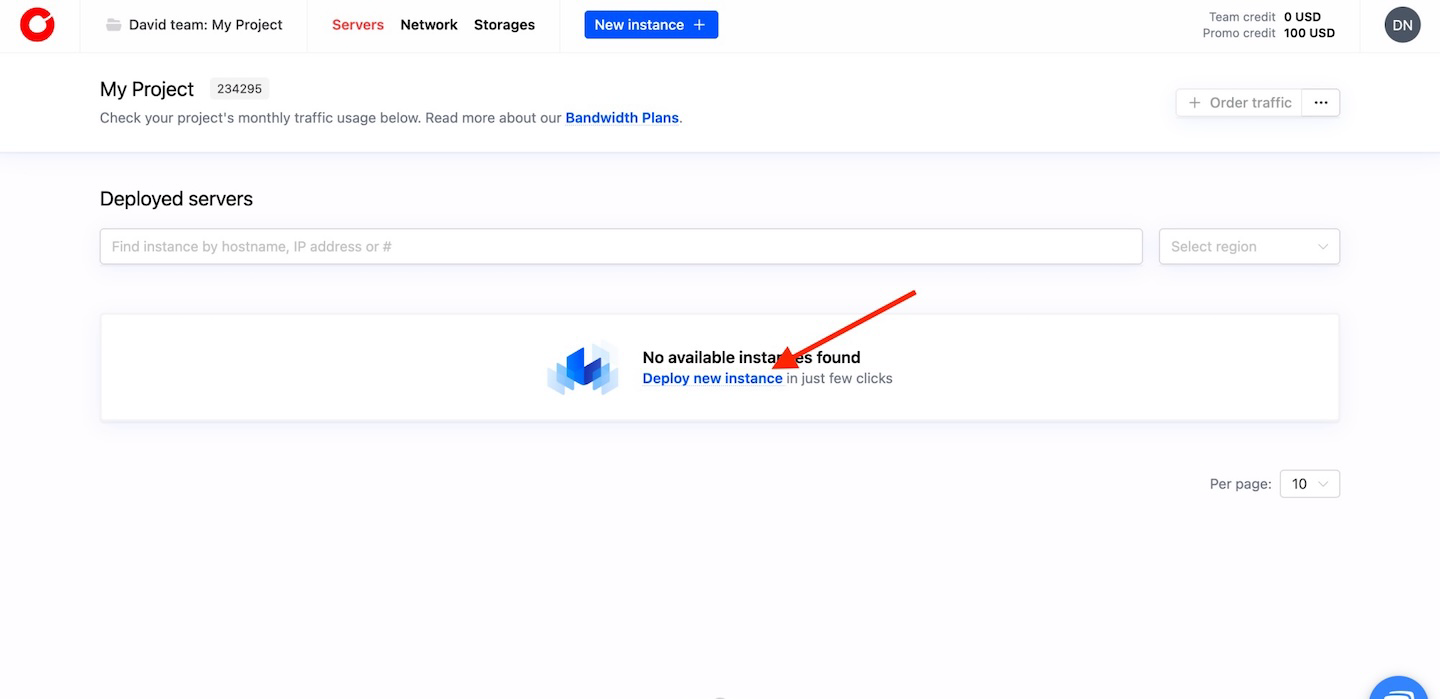
Task: Click the project ID badge 234295
Action: coord(239,89)
